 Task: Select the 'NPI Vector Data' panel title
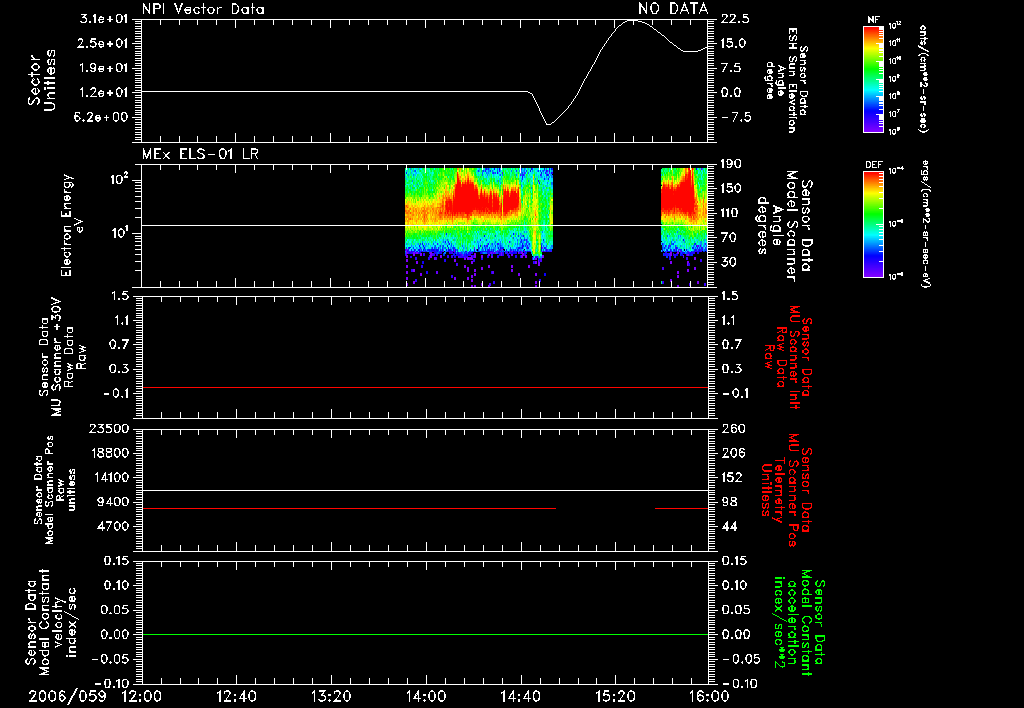pos(203,9)
